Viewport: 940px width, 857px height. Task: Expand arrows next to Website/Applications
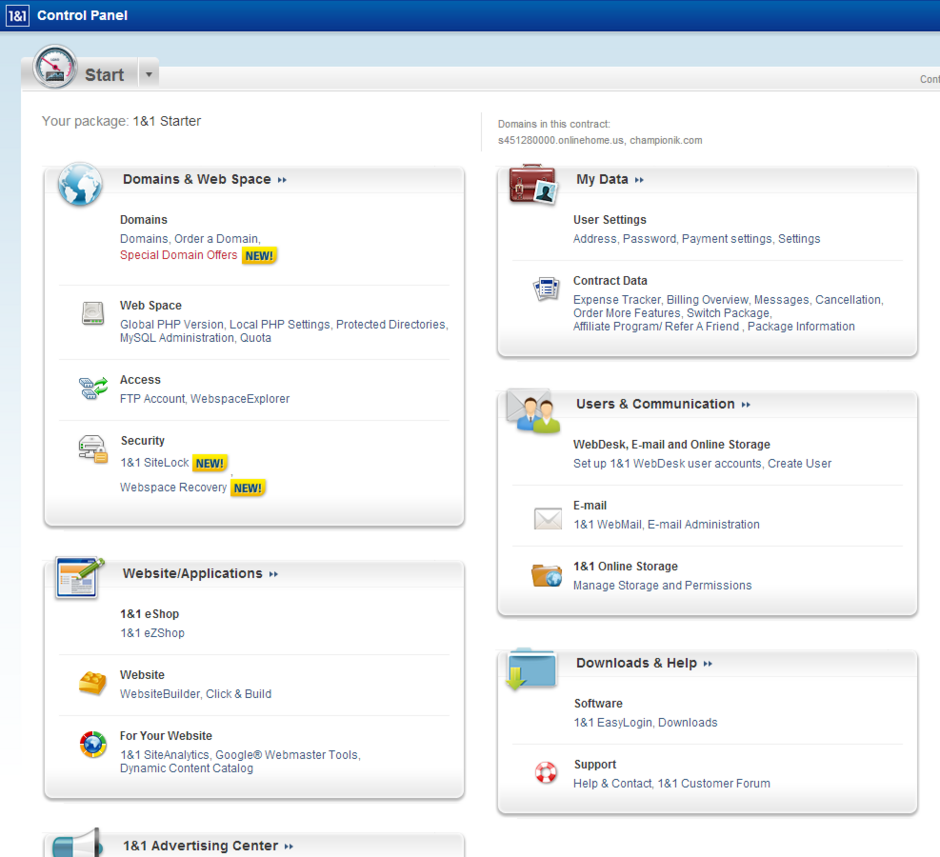click(x=274, y=574)
